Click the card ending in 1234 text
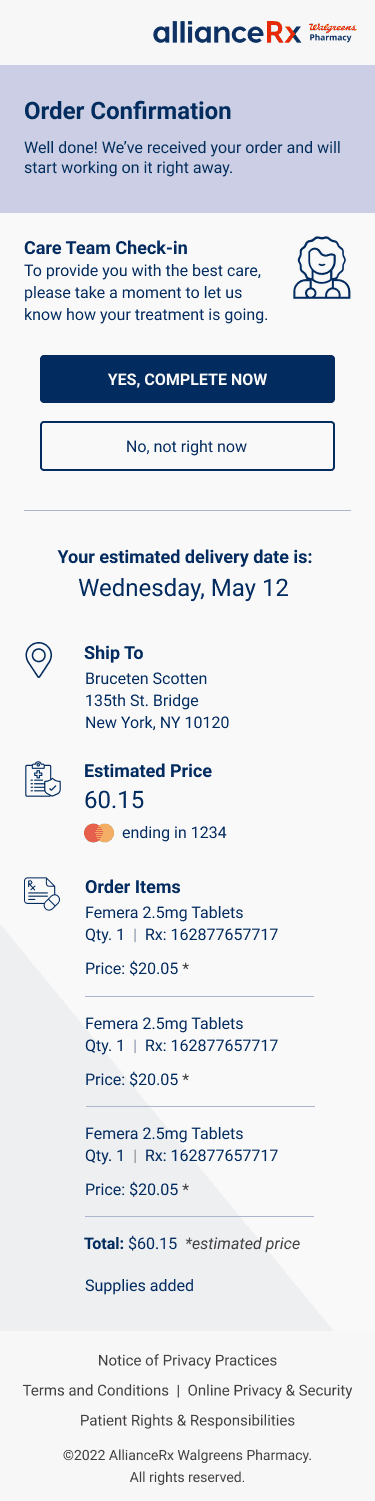375x1501 pixels. [x=174, y=832]
